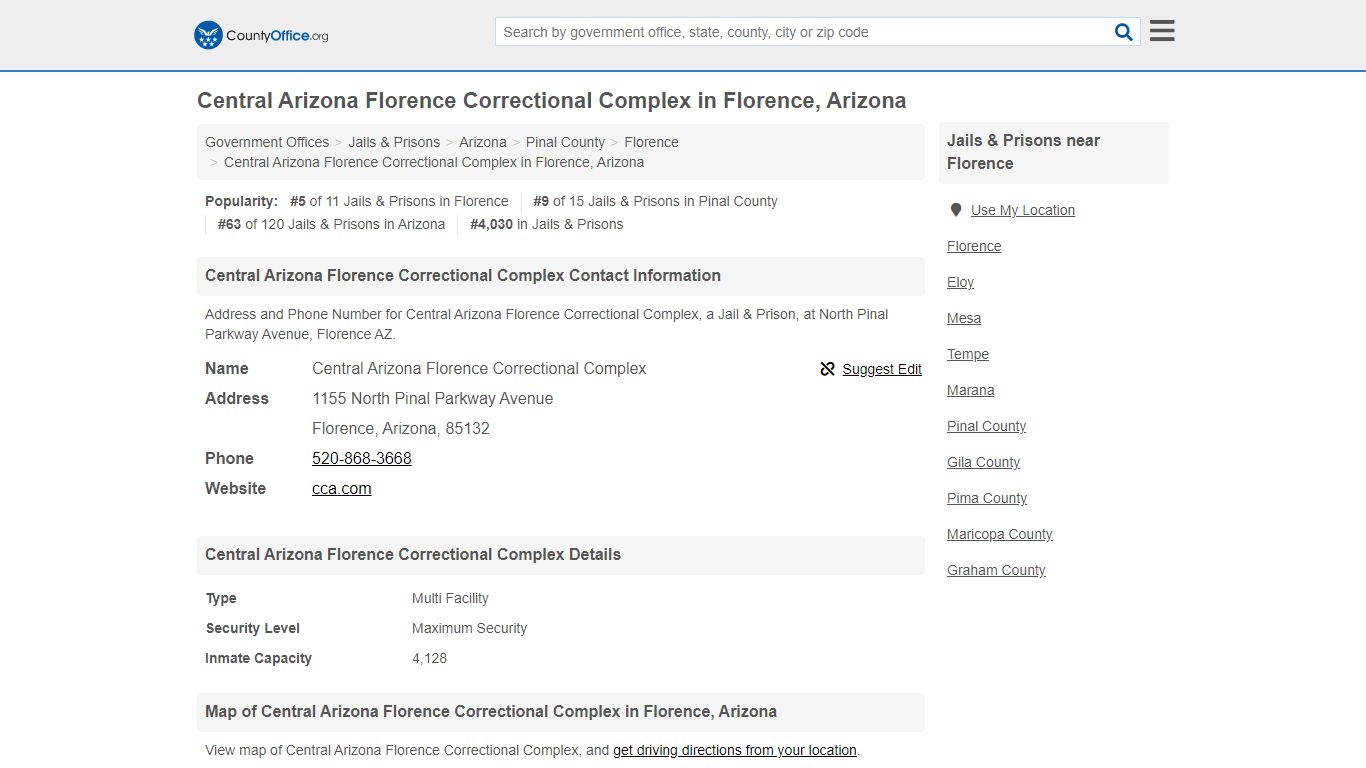Go to Pinal County breadcrumb link
The height and width of the screenshot is (768, 1366).
point(565,142)
